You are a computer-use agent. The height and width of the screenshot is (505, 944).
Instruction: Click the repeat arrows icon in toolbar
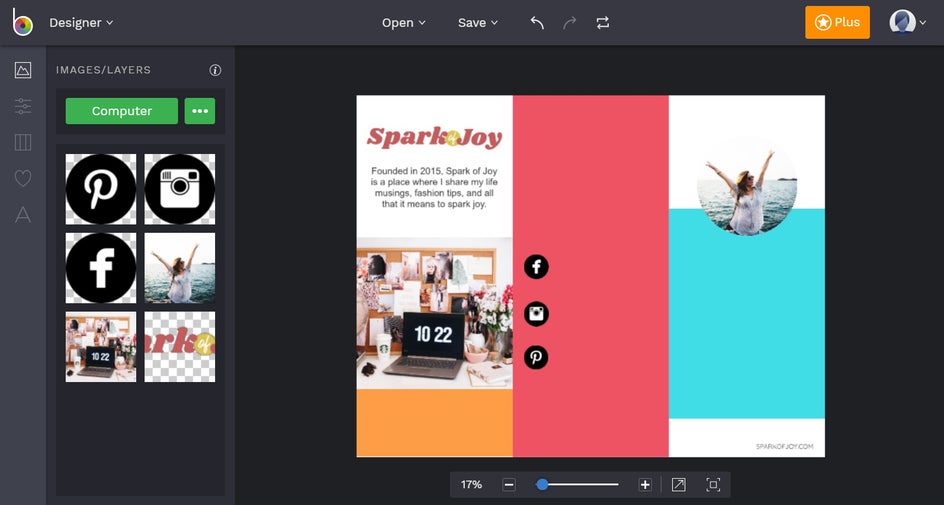coord(602,23)
